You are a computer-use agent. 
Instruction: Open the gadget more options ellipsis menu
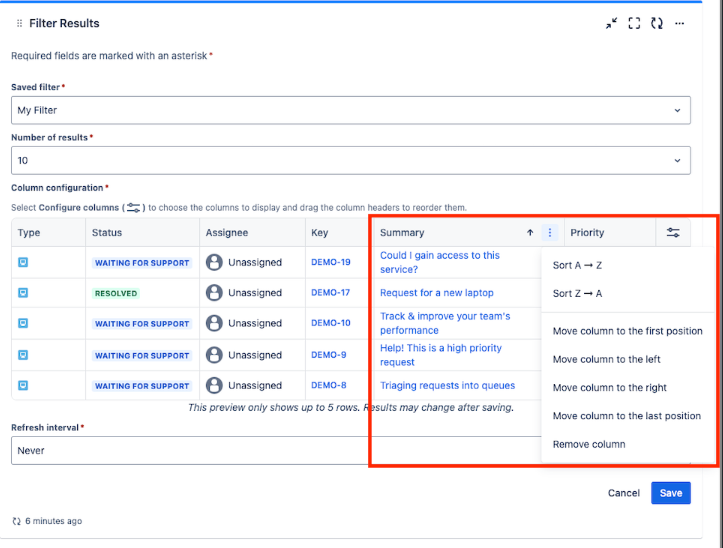(679, 24)
